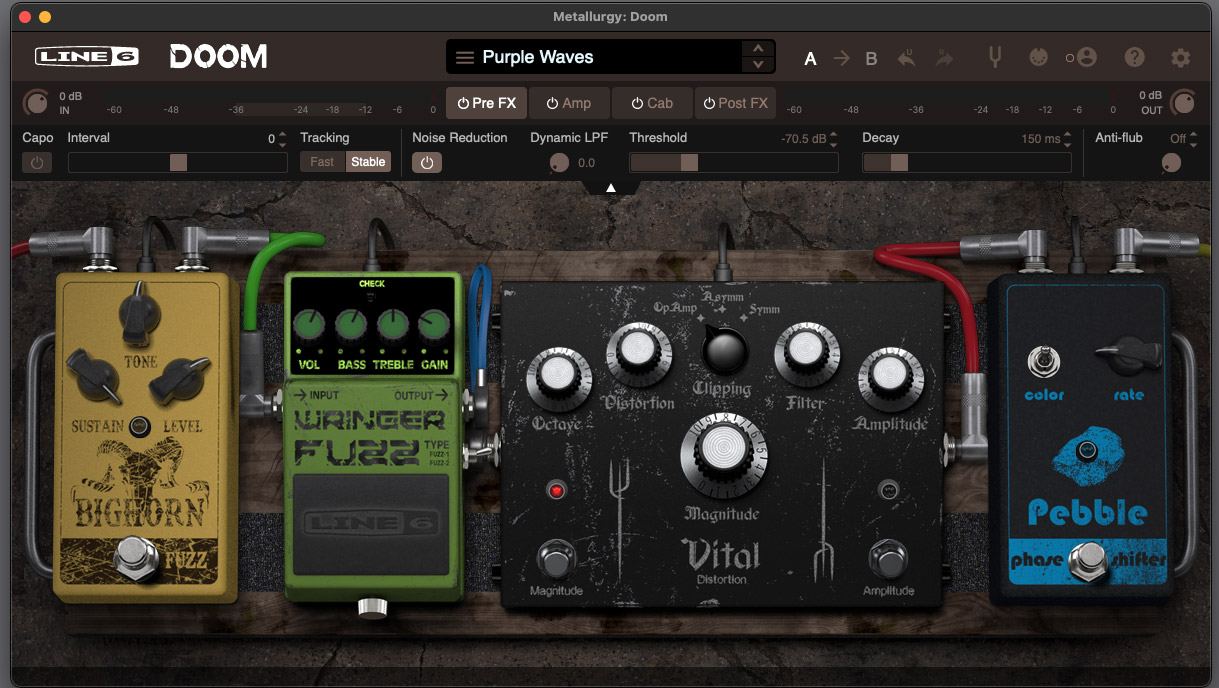Set Tracking to Stable
The width and height of the screenshot is (1219, 688).
368,162
